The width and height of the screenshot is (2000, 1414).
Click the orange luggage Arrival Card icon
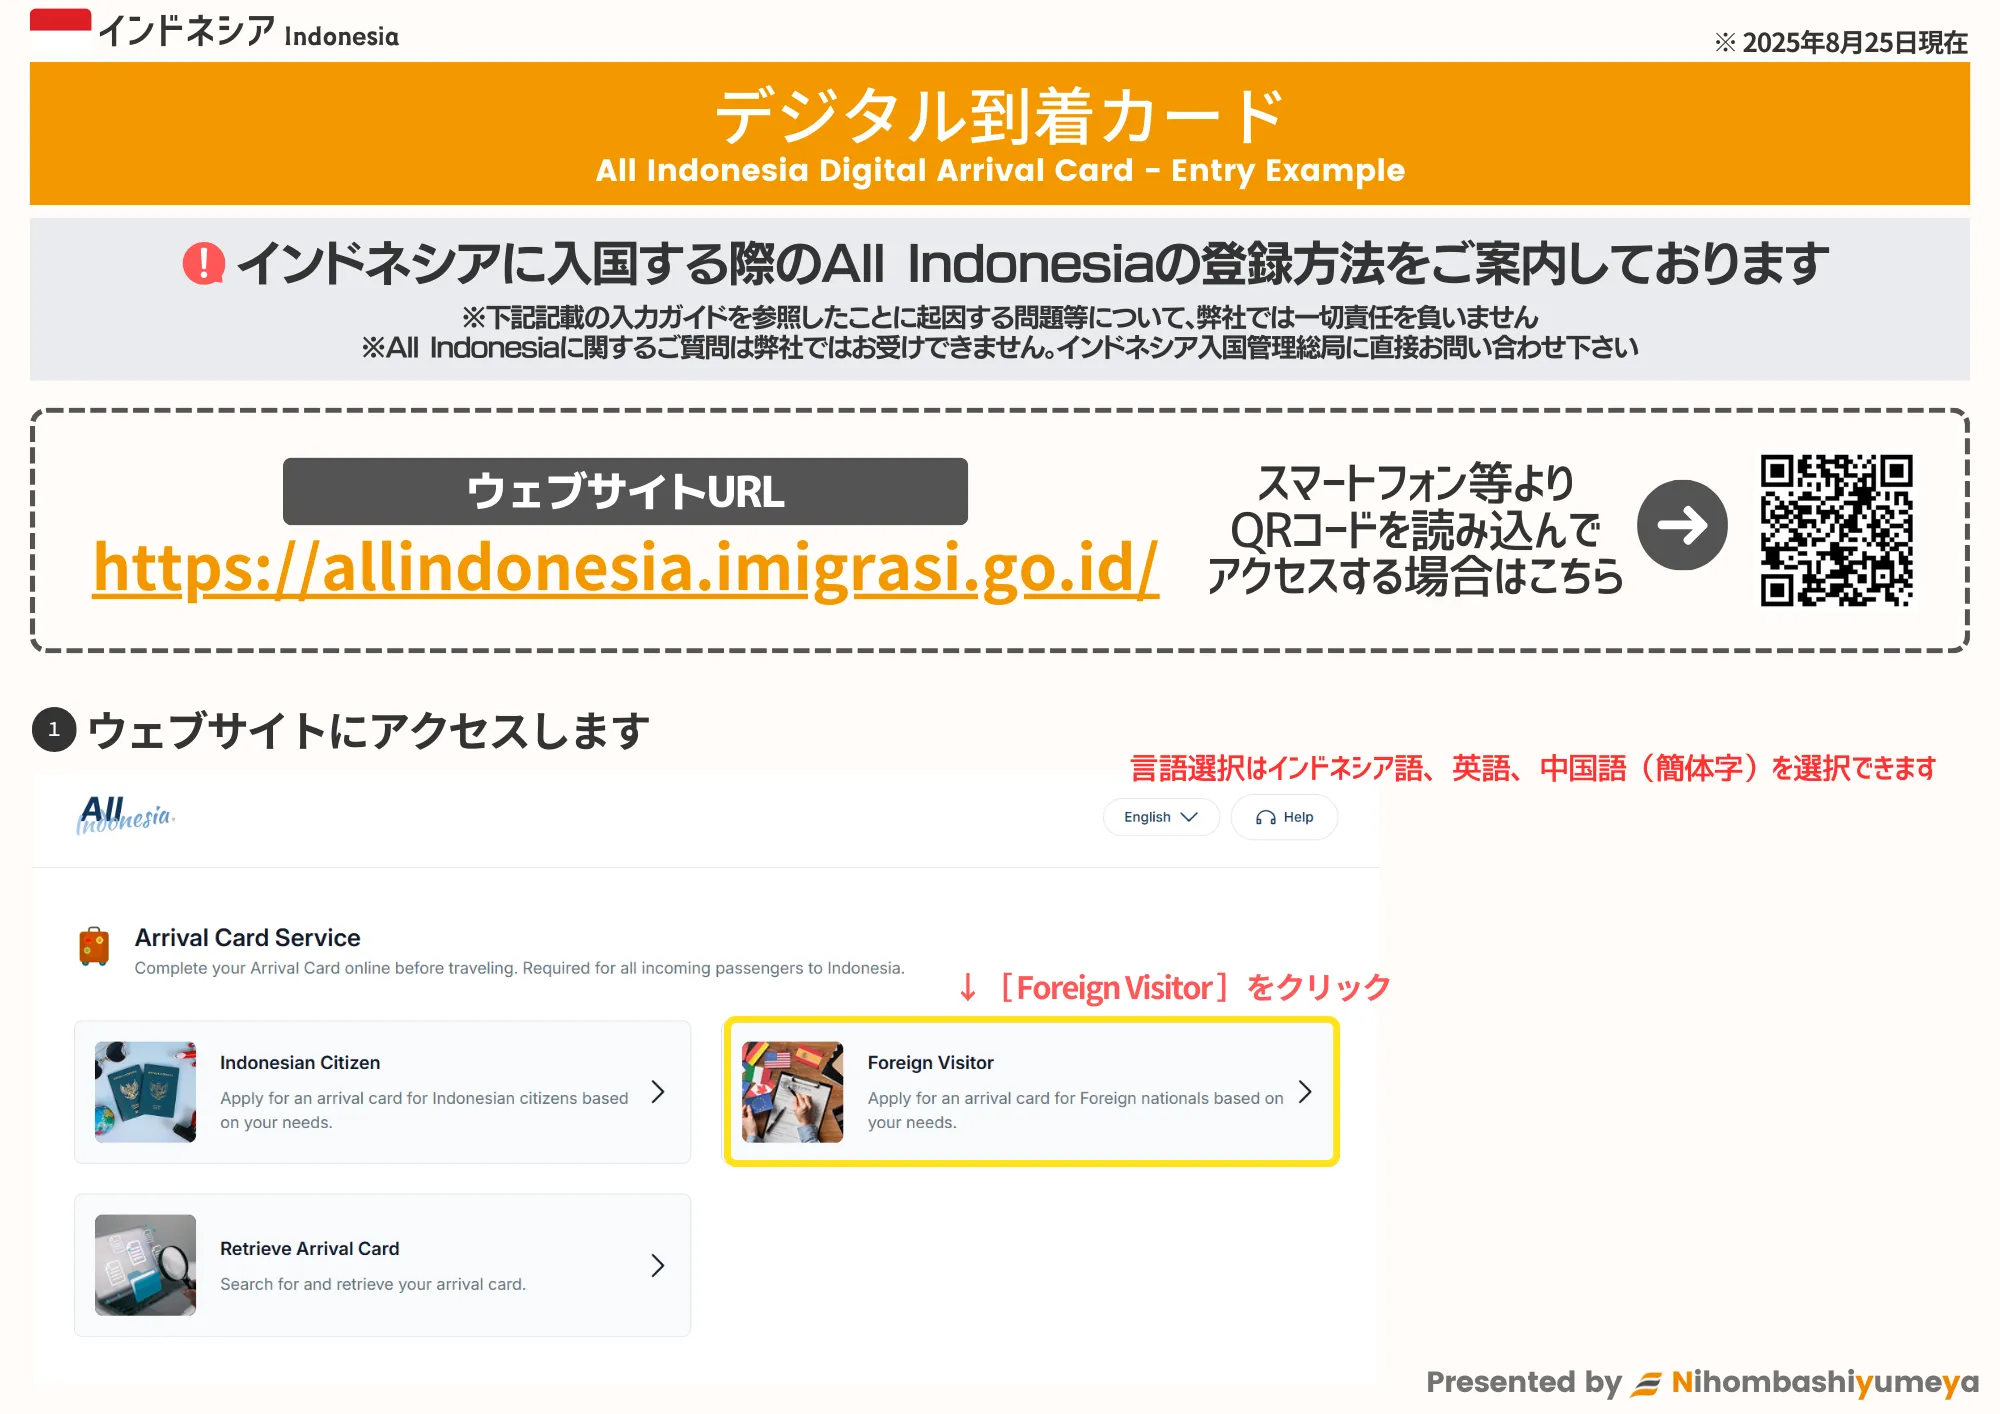pyautogui.click(x=94, y=945)
